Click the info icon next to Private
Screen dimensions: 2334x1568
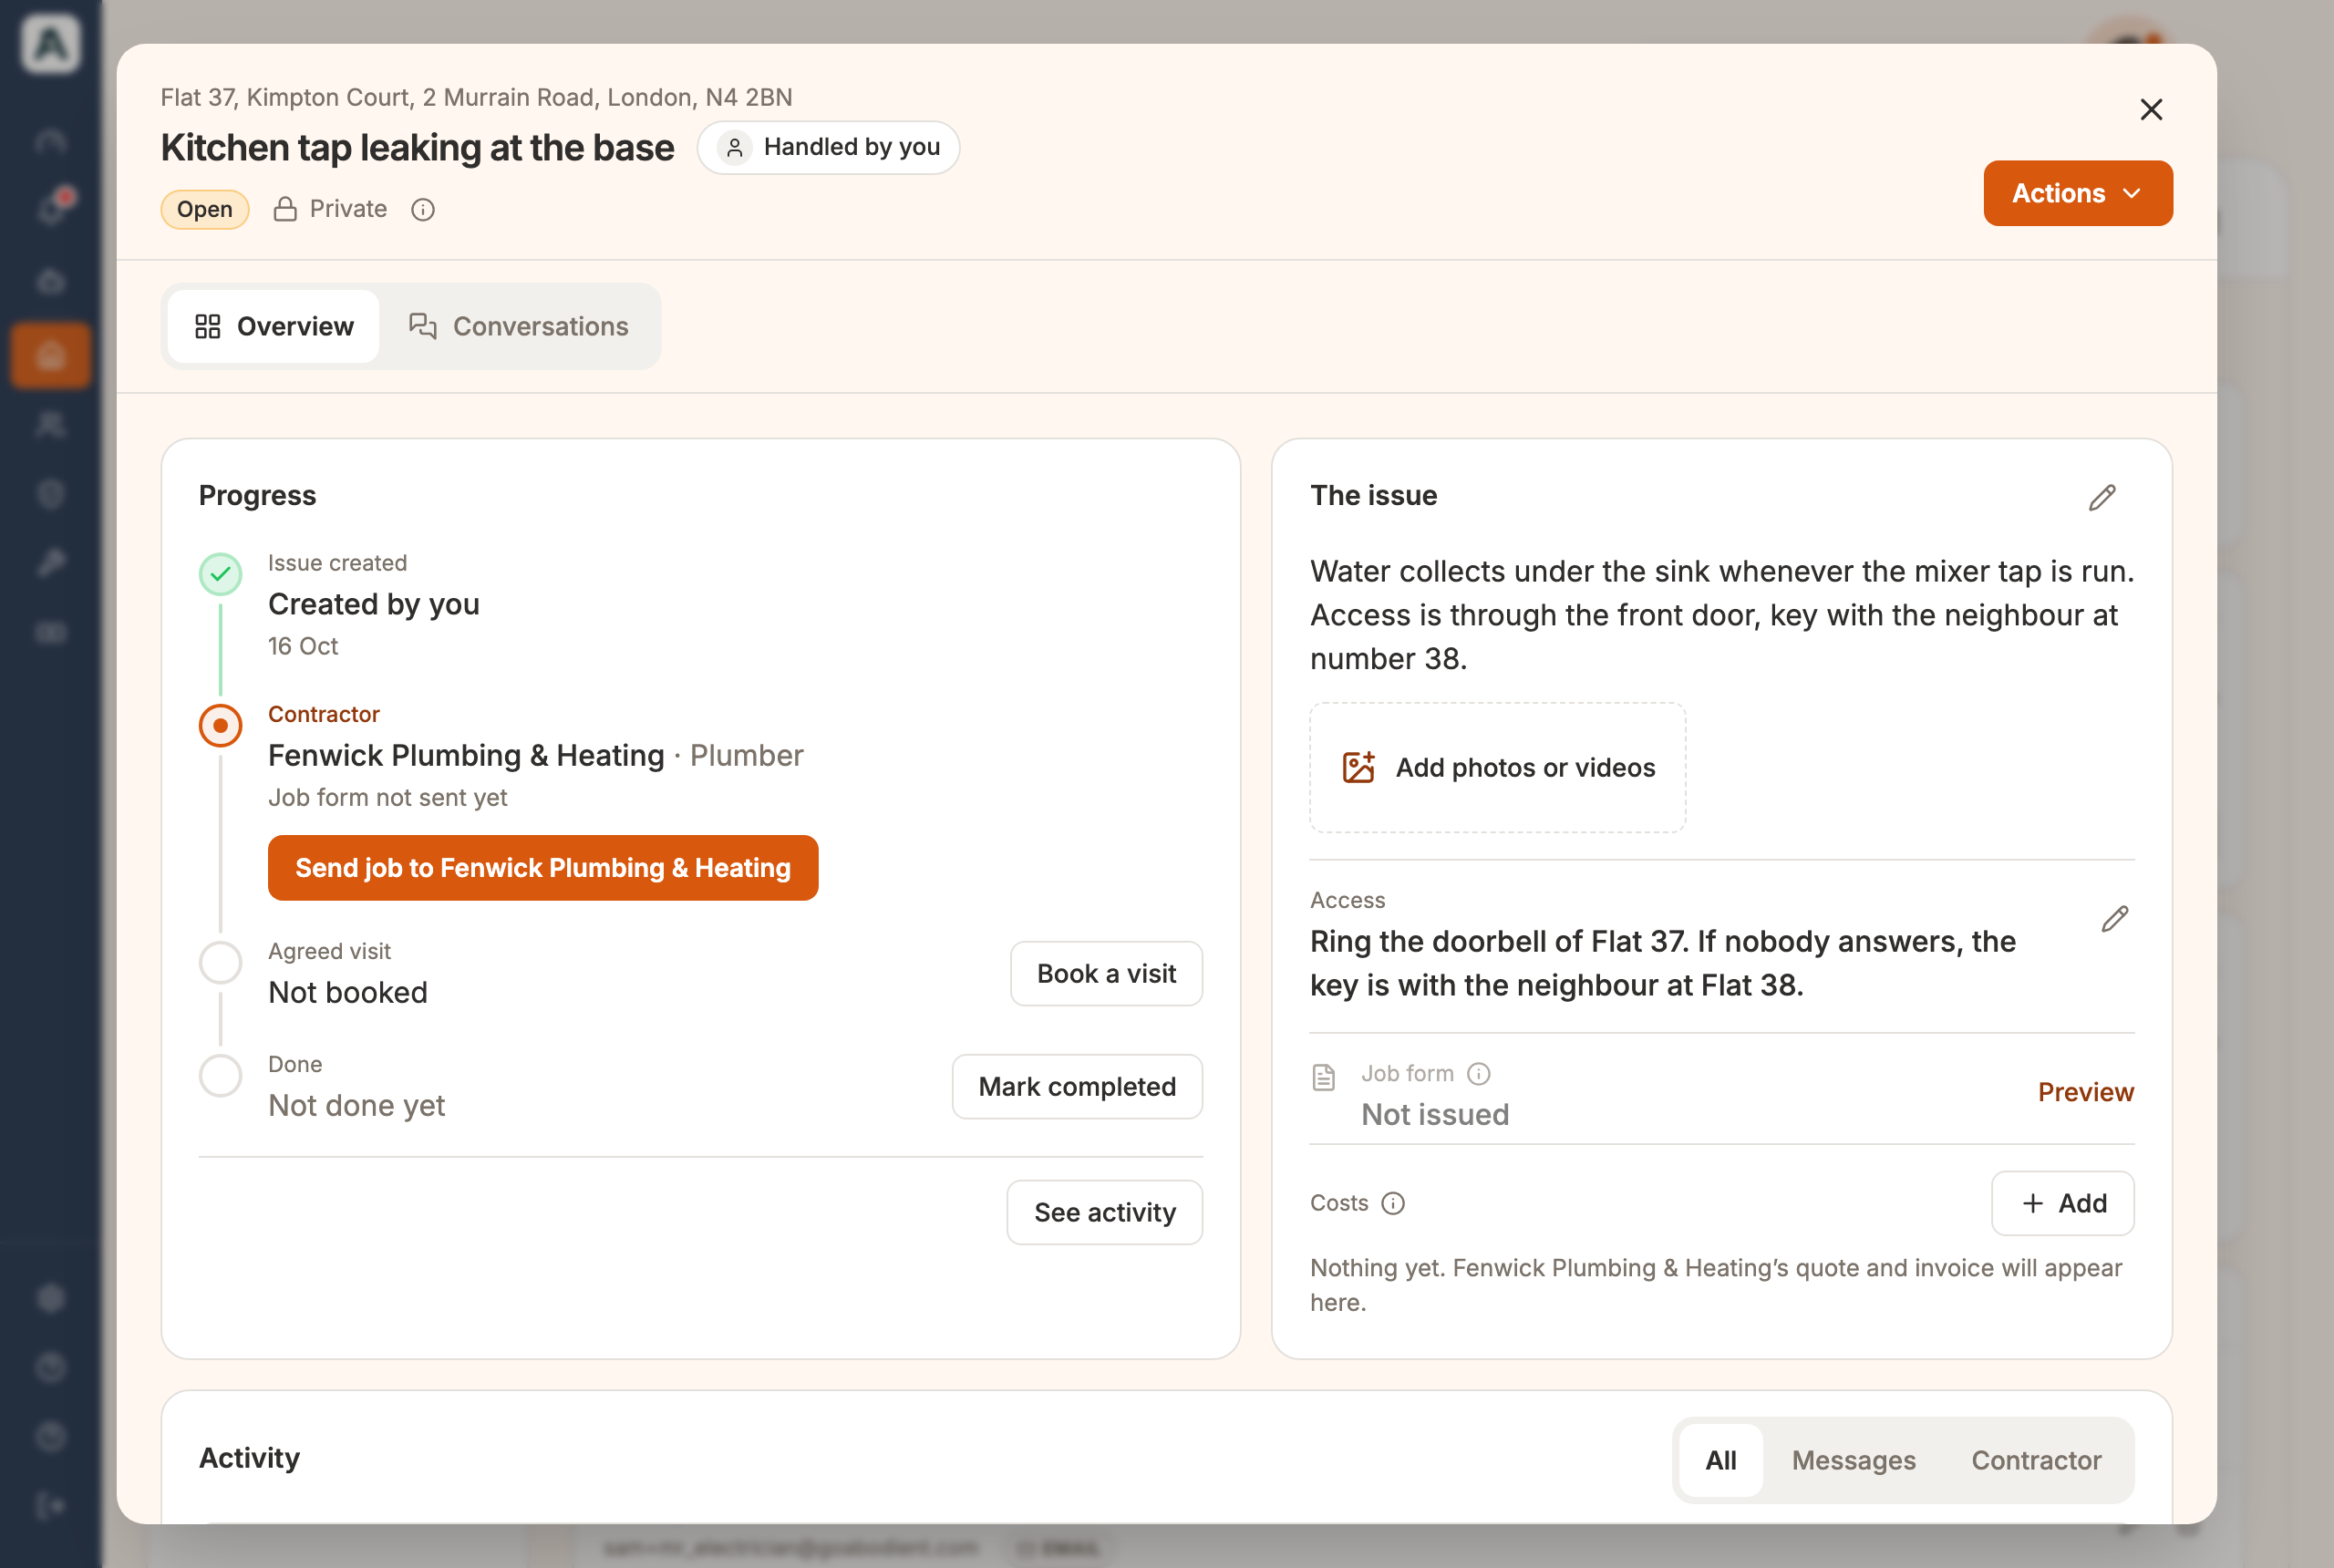423,209
